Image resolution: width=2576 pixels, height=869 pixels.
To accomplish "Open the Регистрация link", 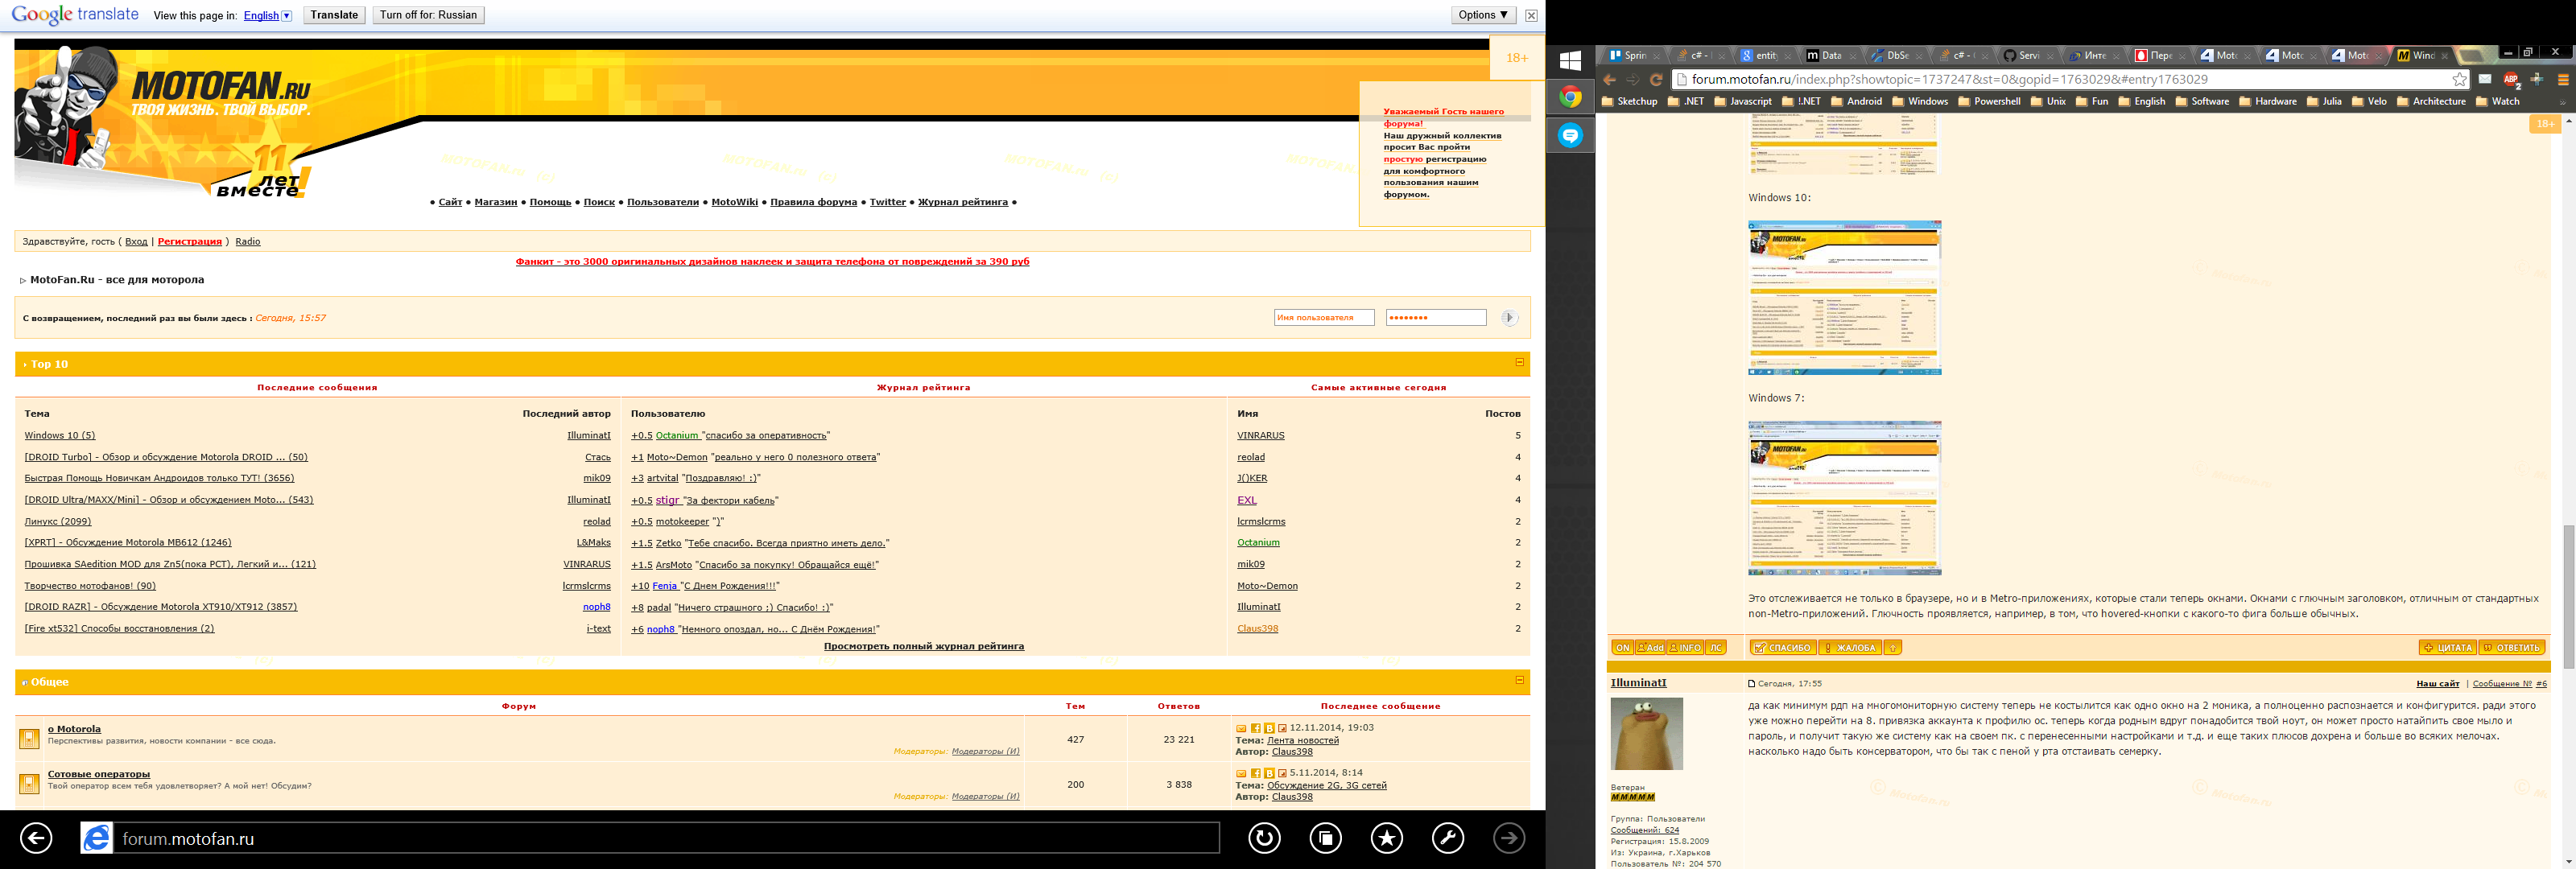I will pyautogui.click(x=190, y=241).
